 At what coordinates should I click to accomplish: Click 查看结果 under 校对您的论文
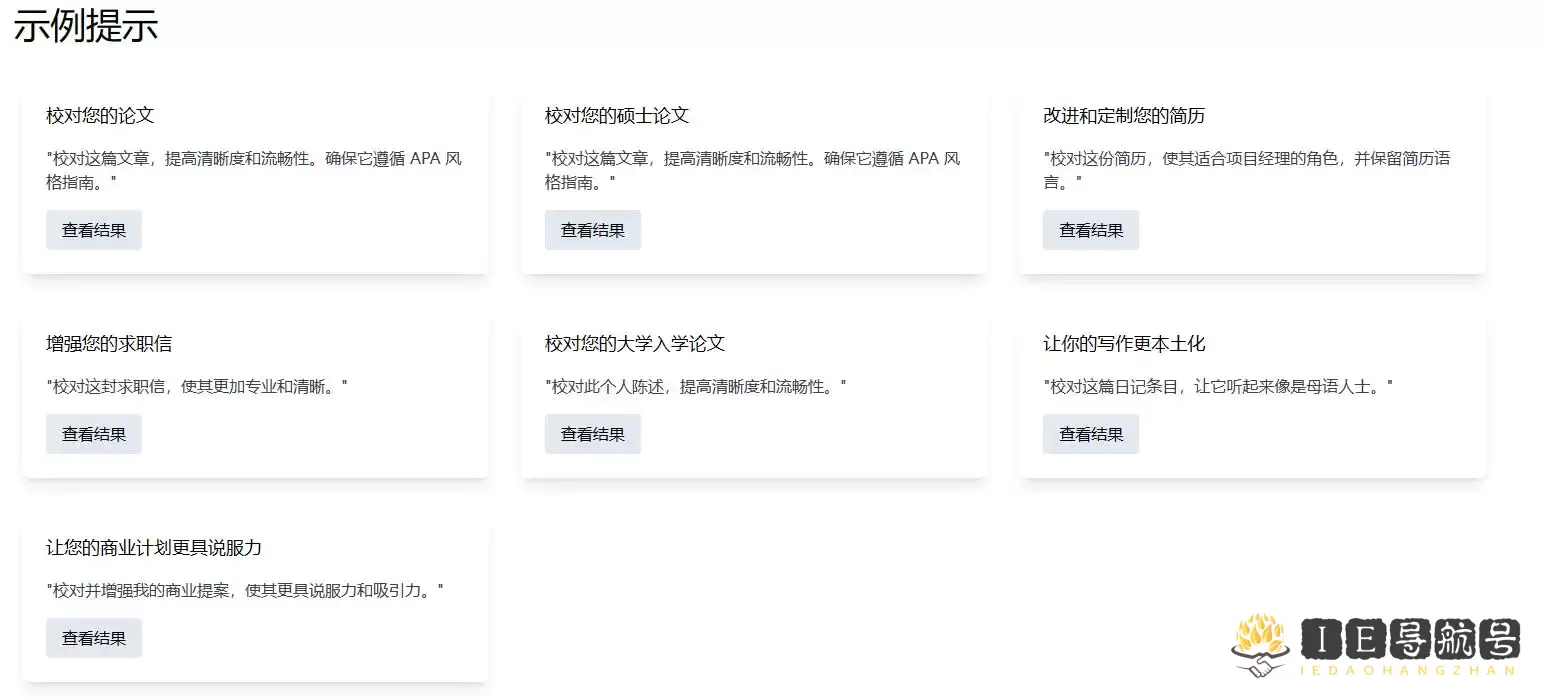tap(94, 230)
